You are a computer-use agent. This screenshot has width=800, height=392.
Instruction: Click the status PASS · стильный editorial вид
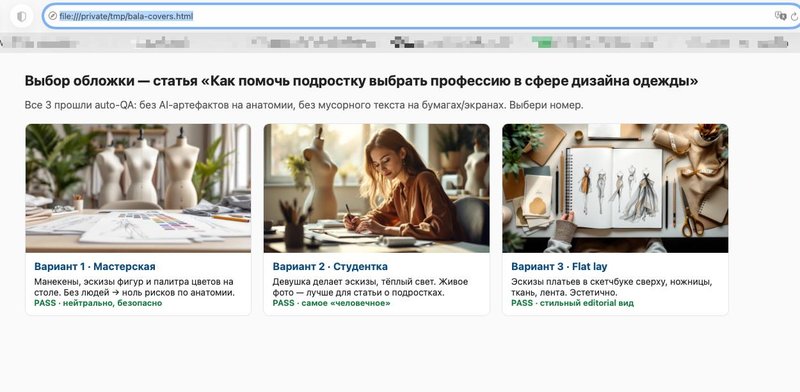point(572,303)
